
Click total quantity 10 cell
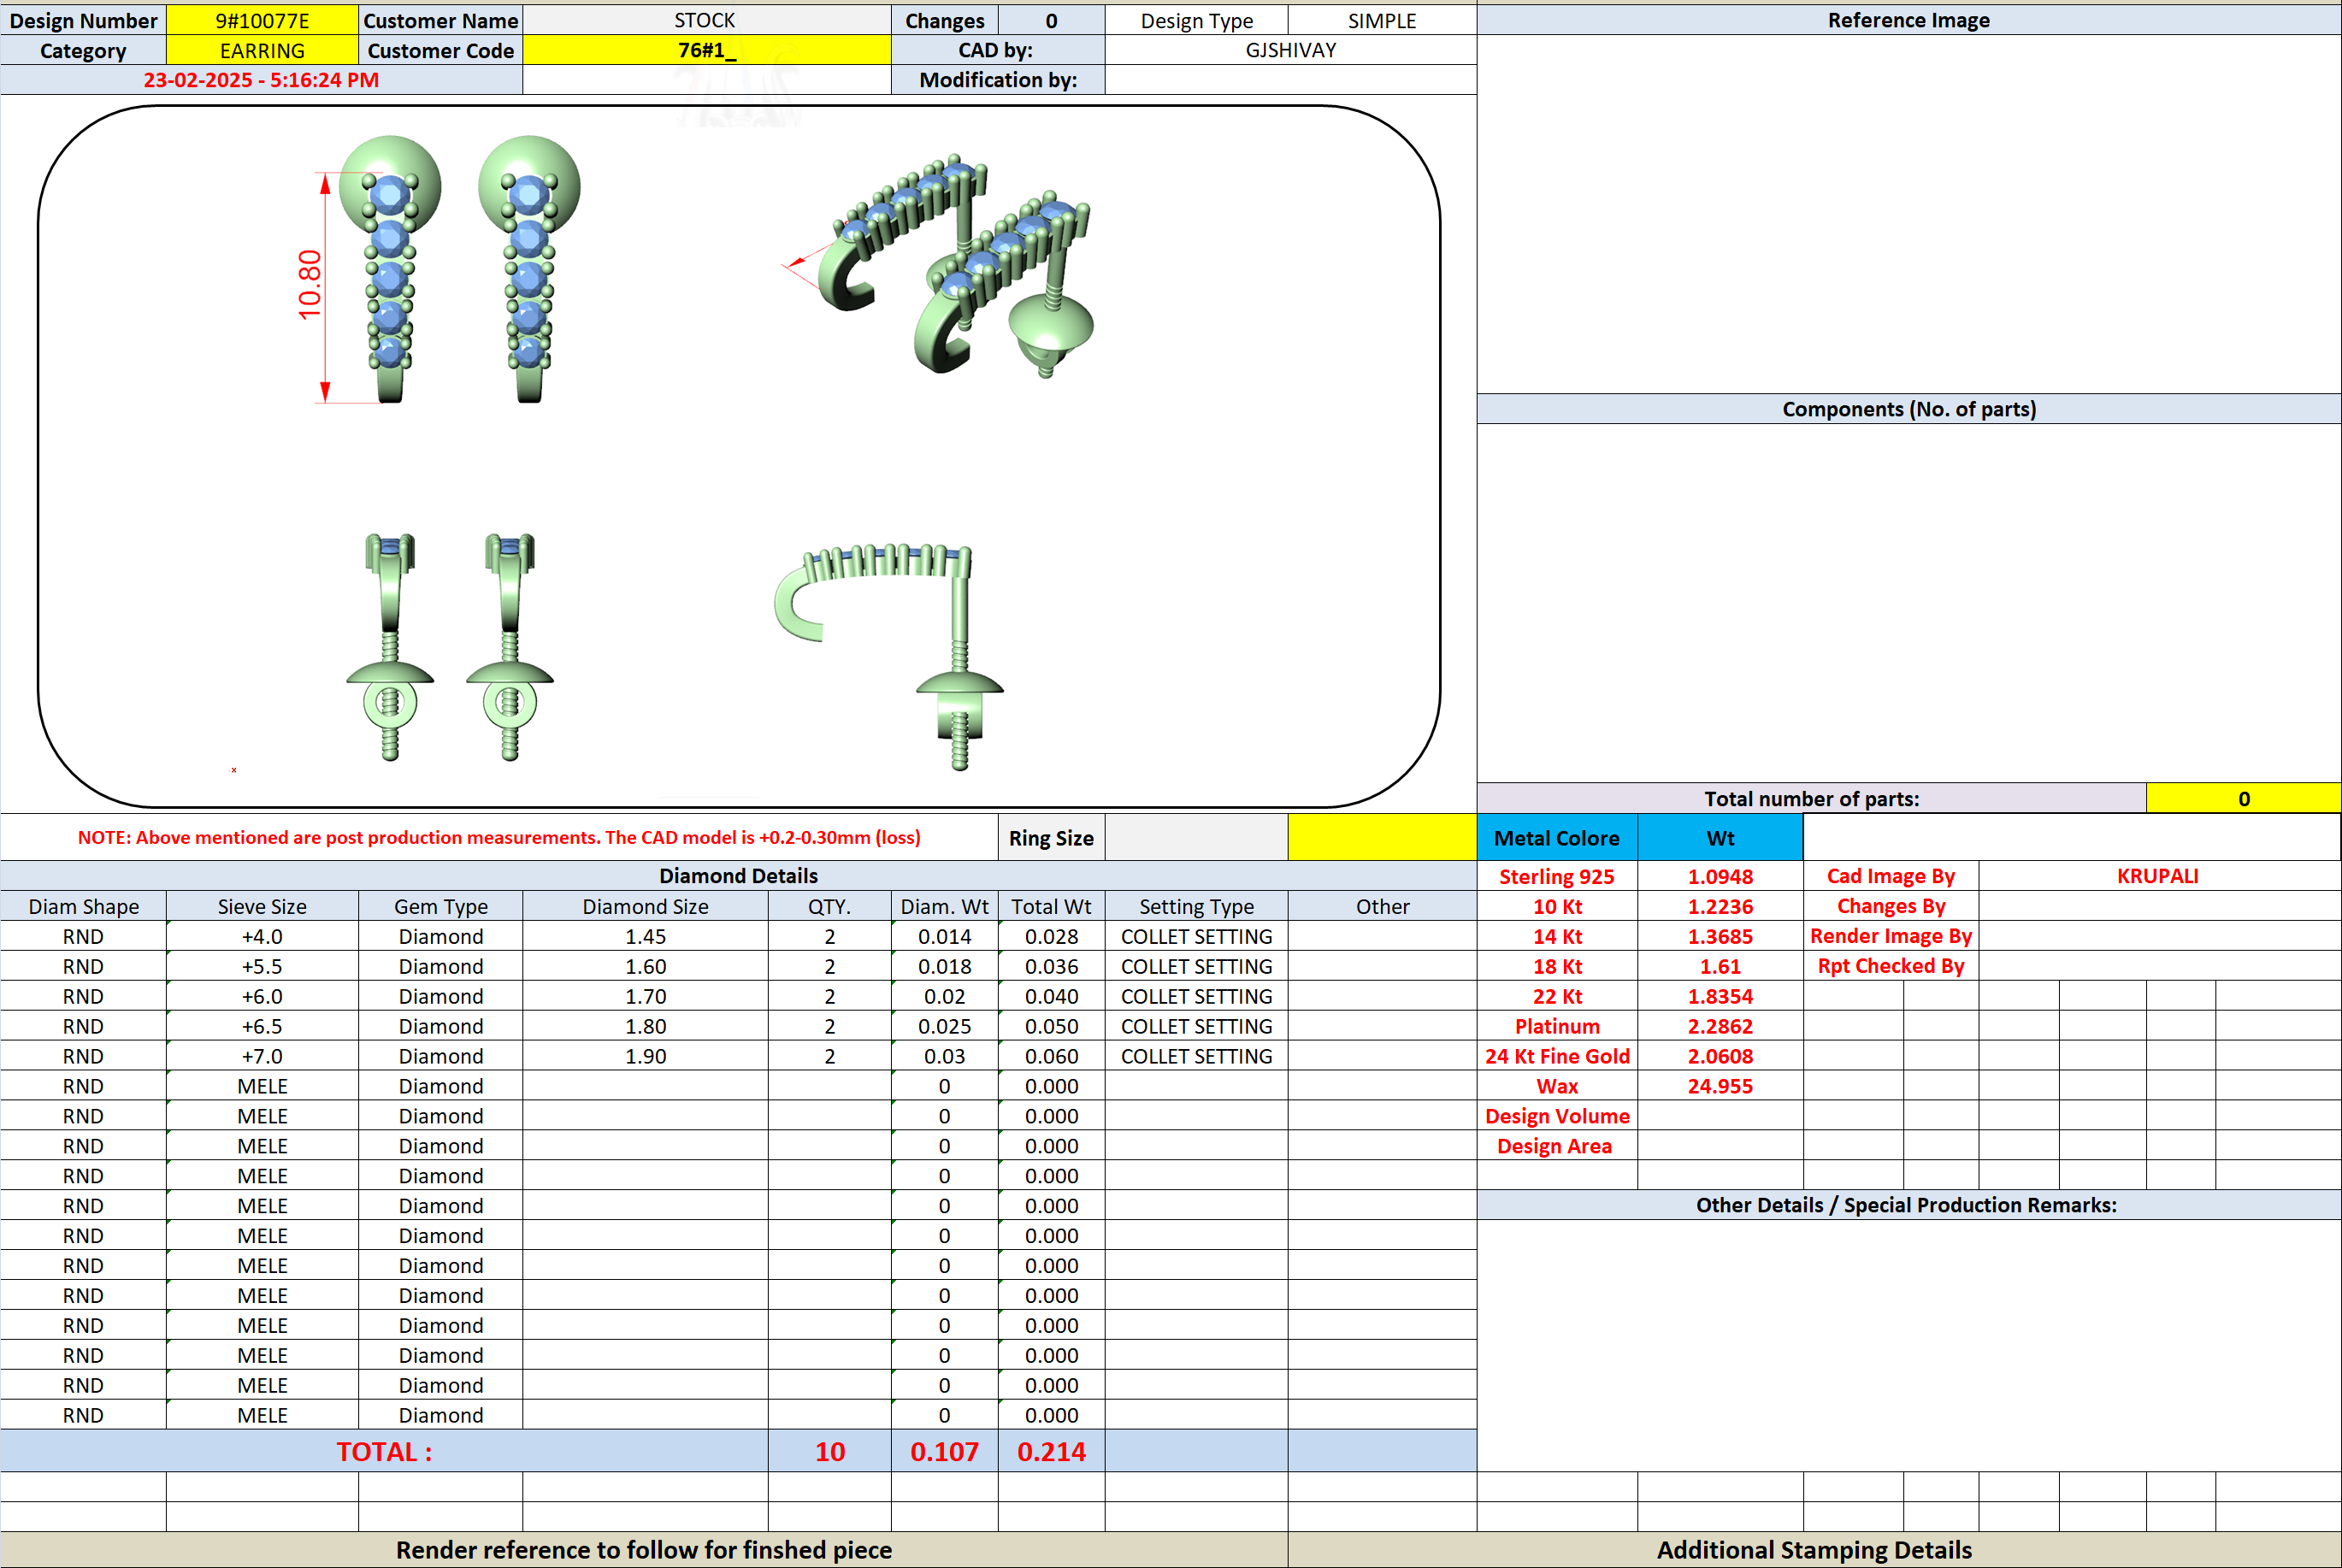coord(829,1451)
